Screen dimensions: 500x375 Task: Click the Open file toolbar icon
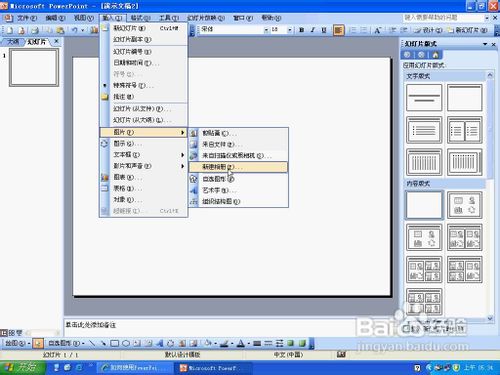(21, 30)
